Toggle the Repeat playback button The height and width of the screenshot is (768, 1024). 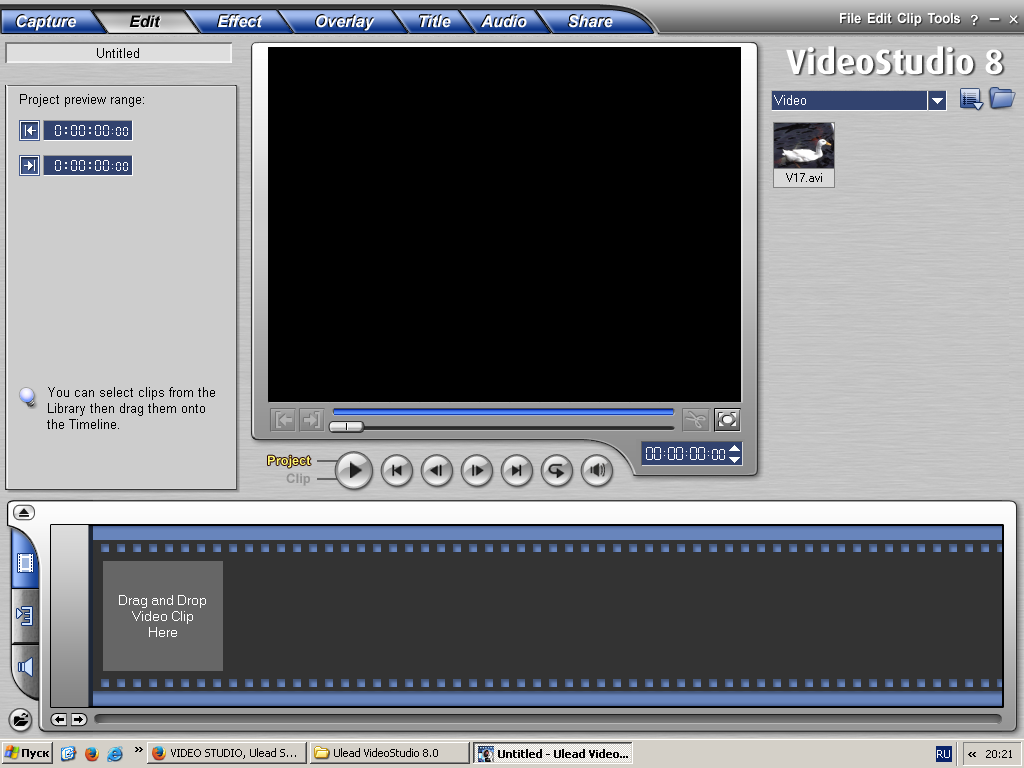point(557,470)
